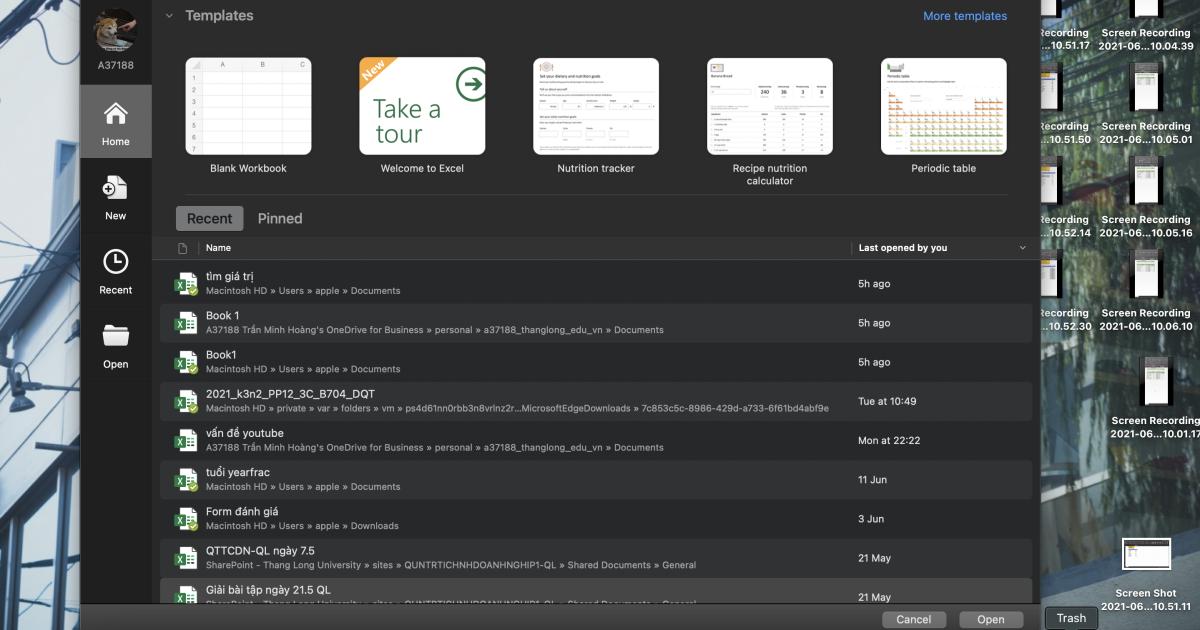The width and height of the screenshot is (1200, 630).
Task: Click Excel icon for QTTCDN-QL ngày 7.5
Action: tap(186, 557)
